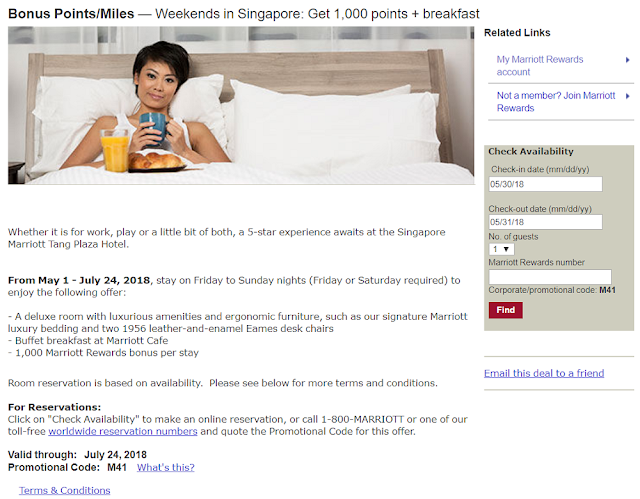
Task: Click the For Reservations heading
Action: click(54, 407)
